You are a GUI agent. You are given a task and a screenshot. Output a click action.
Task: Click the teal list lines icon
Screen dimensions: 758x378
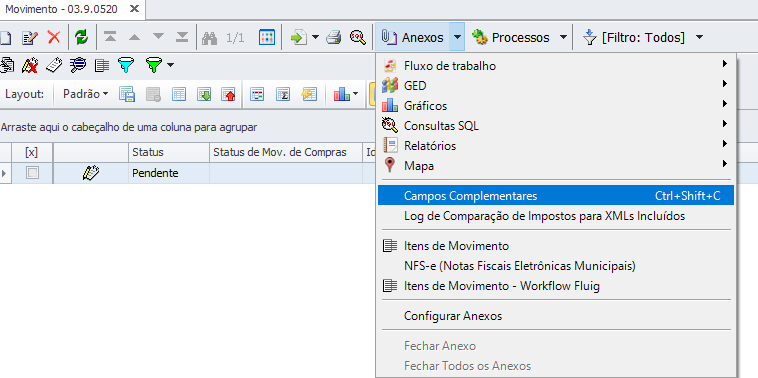pos(102,65)
